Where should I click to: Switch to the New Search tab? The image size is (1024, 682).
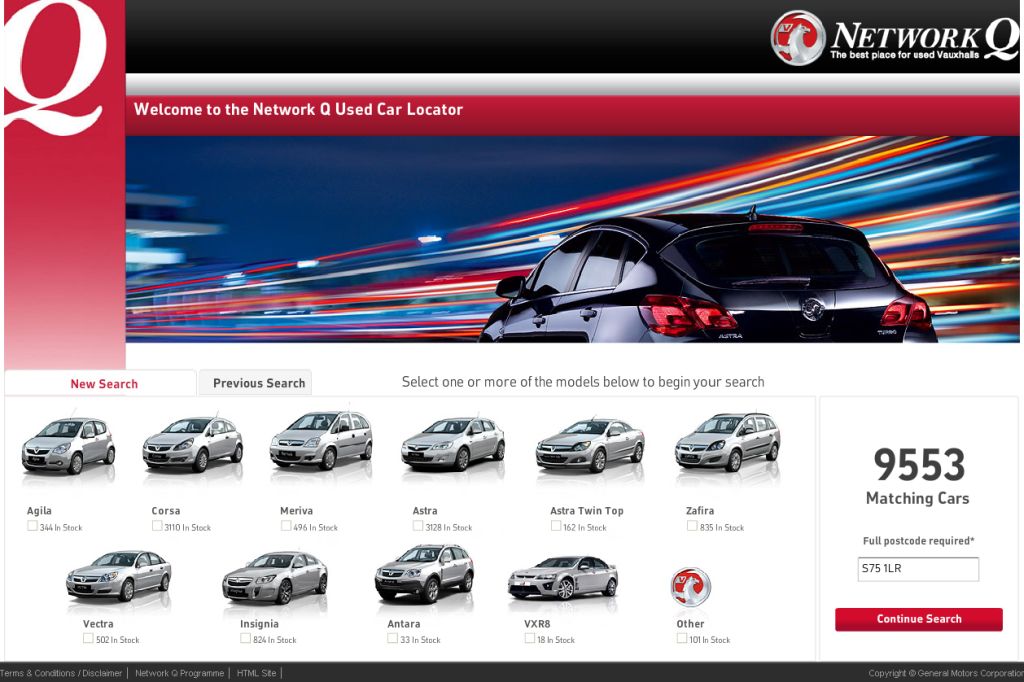tap(101, 383)
